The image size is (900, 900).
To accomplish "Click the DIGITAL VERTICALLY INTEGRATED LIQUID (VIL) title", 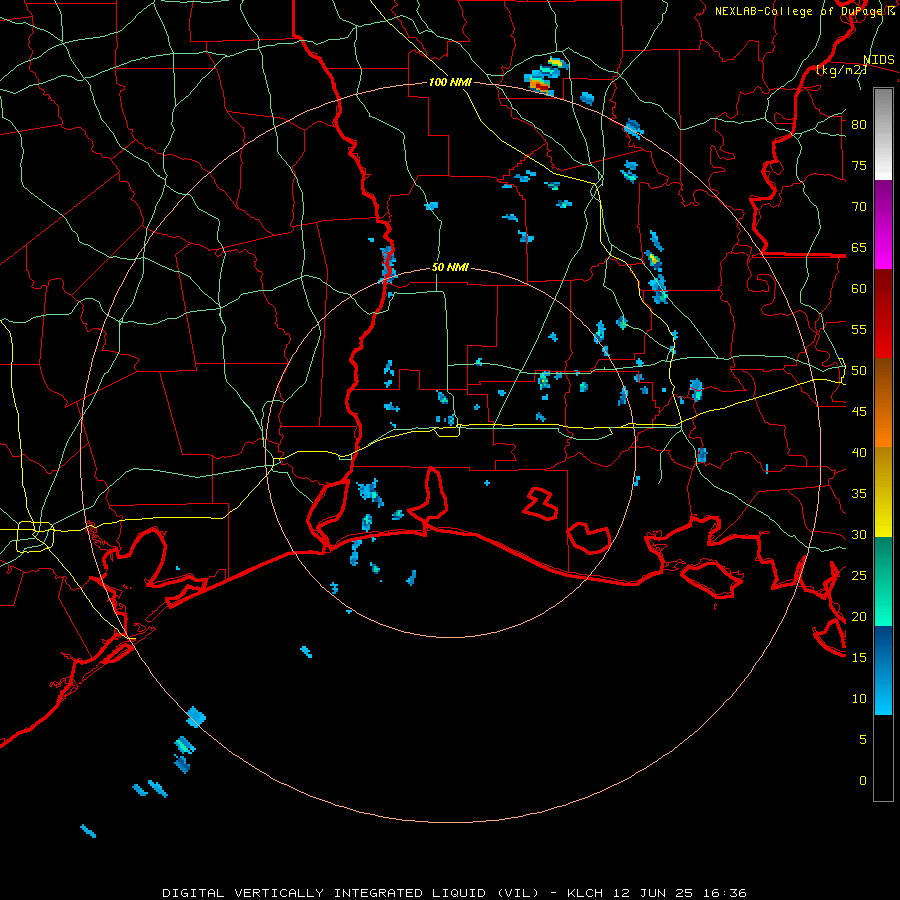I will click(x=350, y=893).
